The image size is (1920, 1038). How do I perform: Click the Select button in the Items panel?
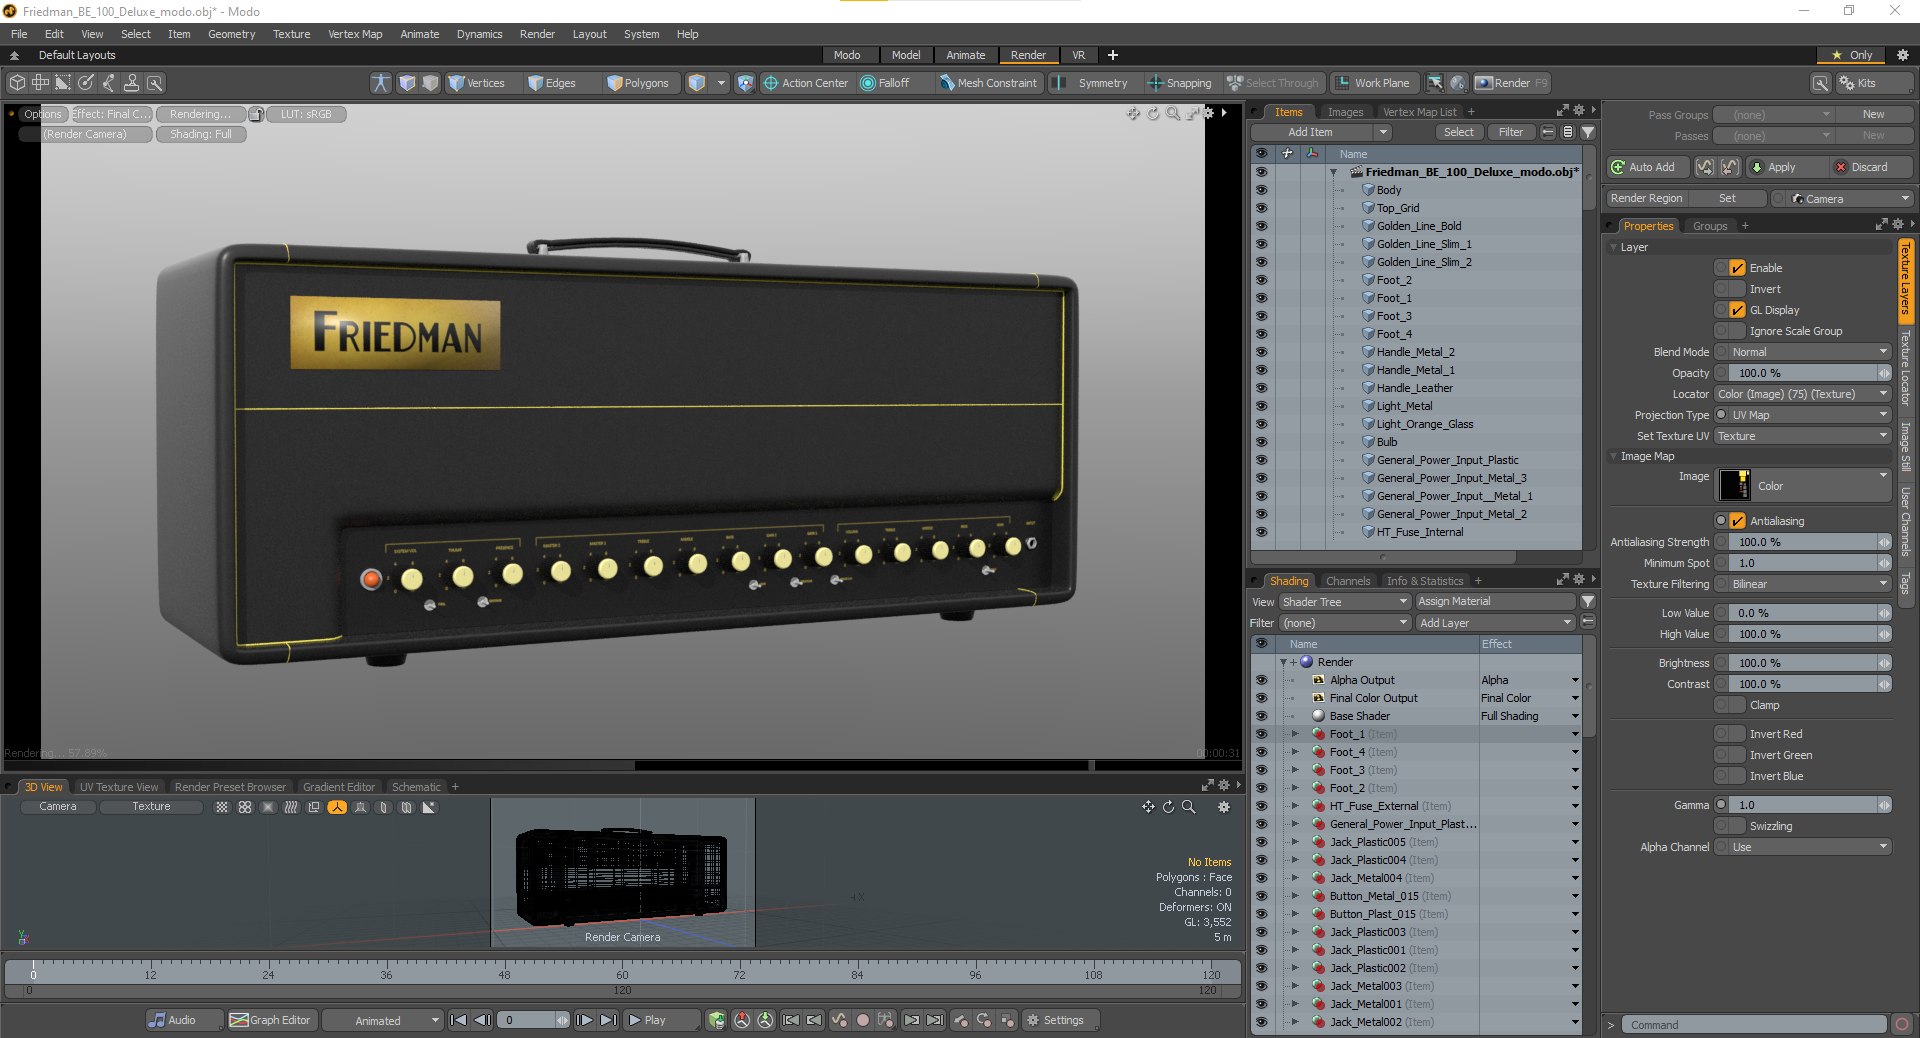pyautogui.click(x=1458, y=132)
